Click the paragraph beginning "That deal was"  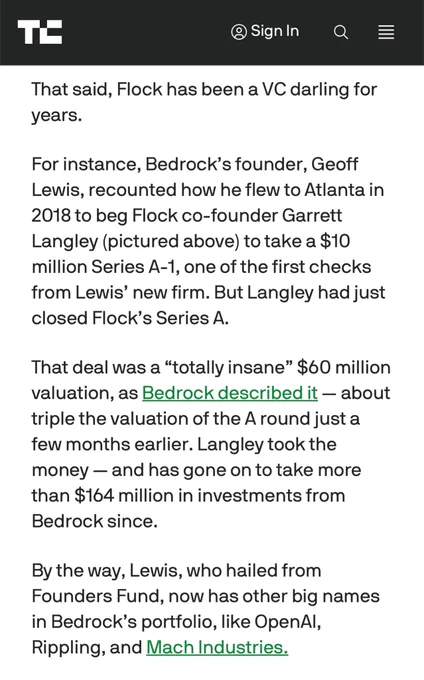[x=211, y=444]
